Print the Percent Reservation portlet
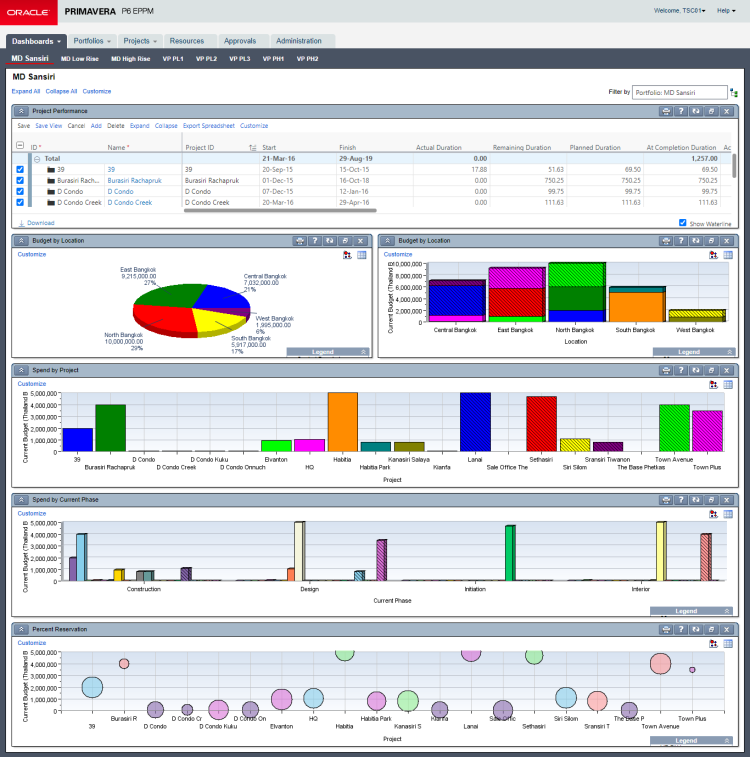This screenshot has width=750, height=757. pyautogui.click(x=666, y=629)
